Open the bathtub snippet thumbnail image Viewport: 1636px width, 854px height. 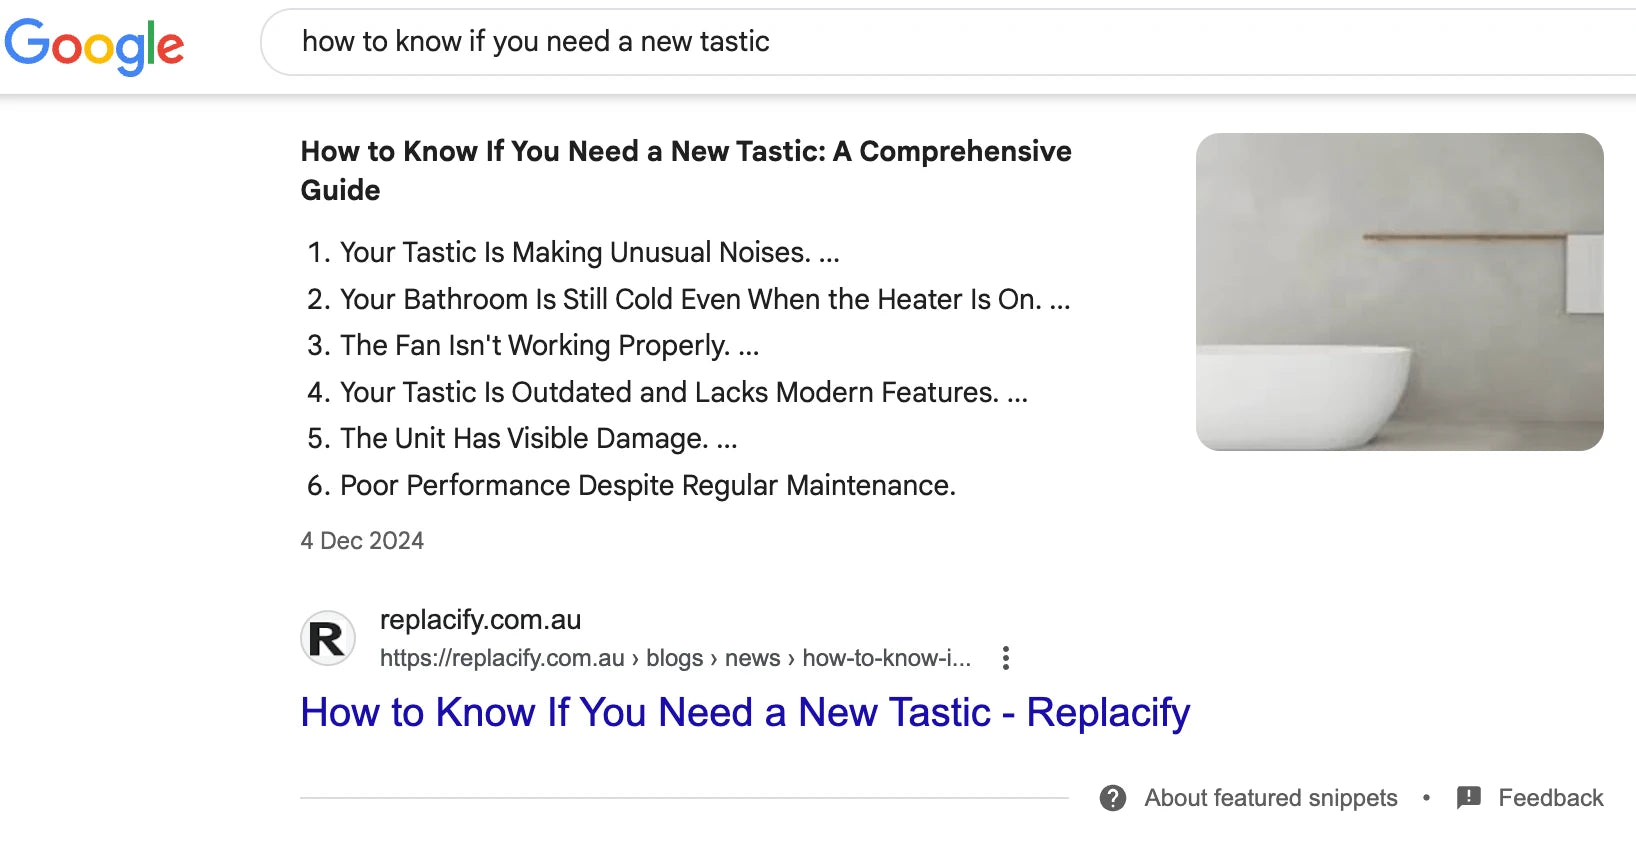[x=1399, y=291]
